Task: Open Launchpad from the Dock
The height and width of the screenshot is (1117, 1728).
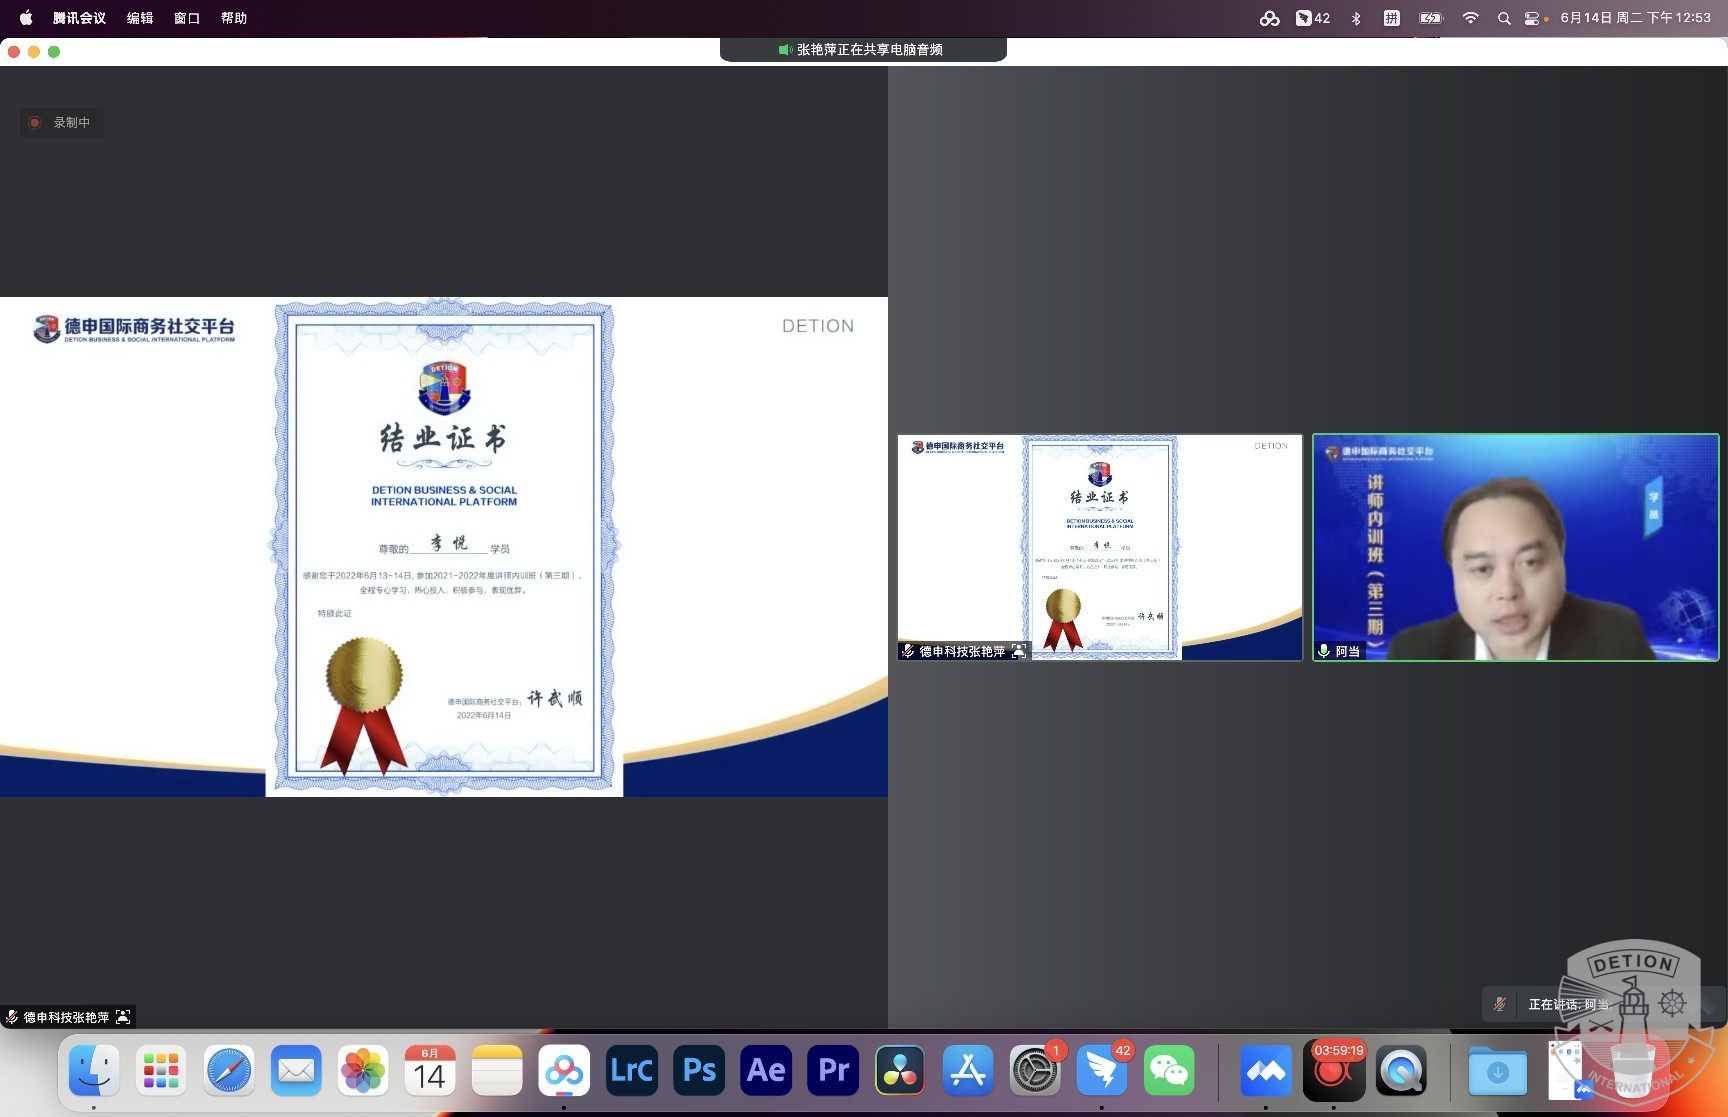Action: pos(161,1071)
